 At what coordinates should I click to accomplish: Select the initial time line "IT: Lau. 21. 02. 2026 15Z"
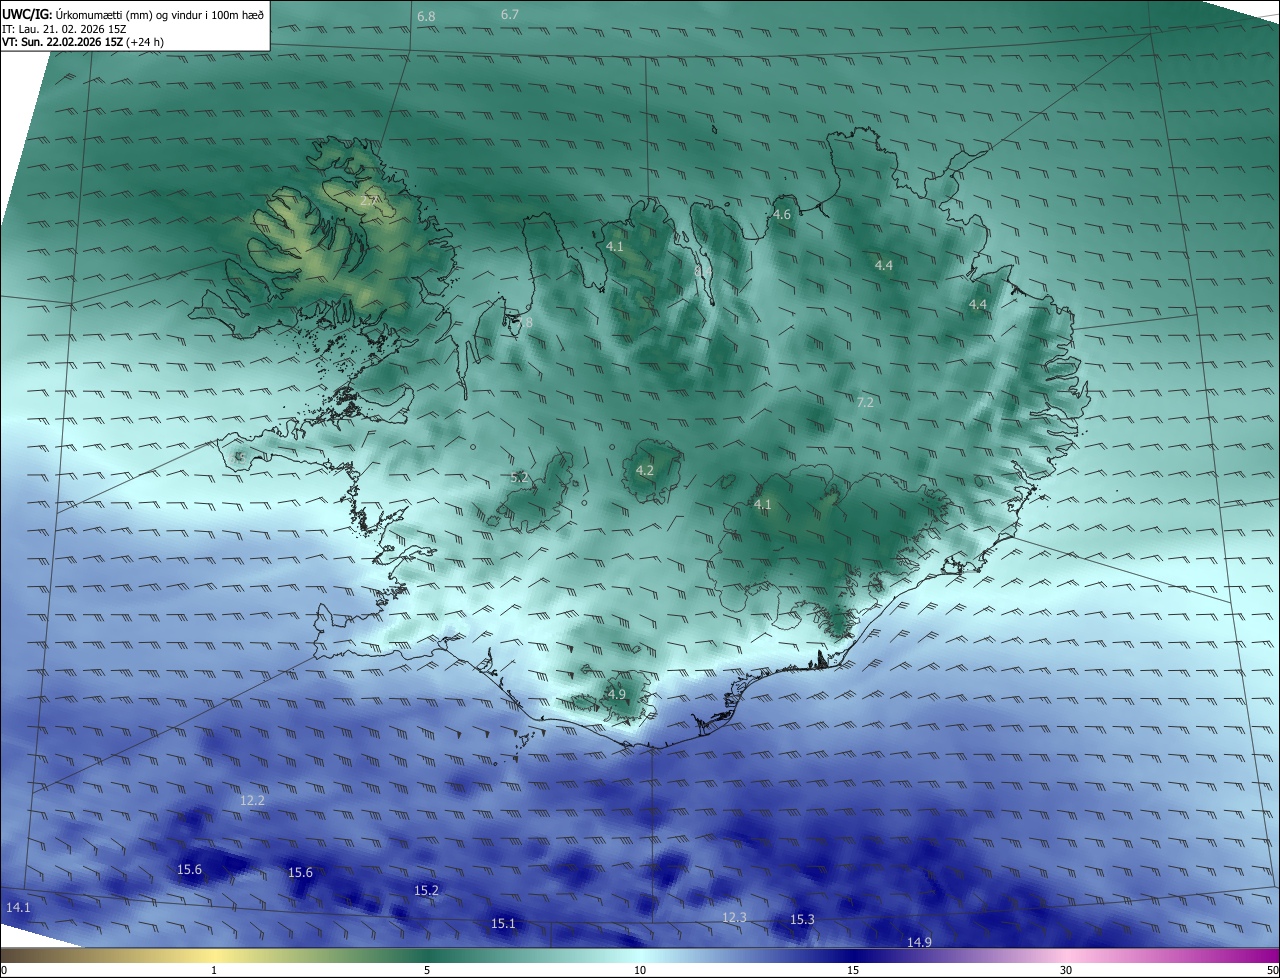pos(64,29)
